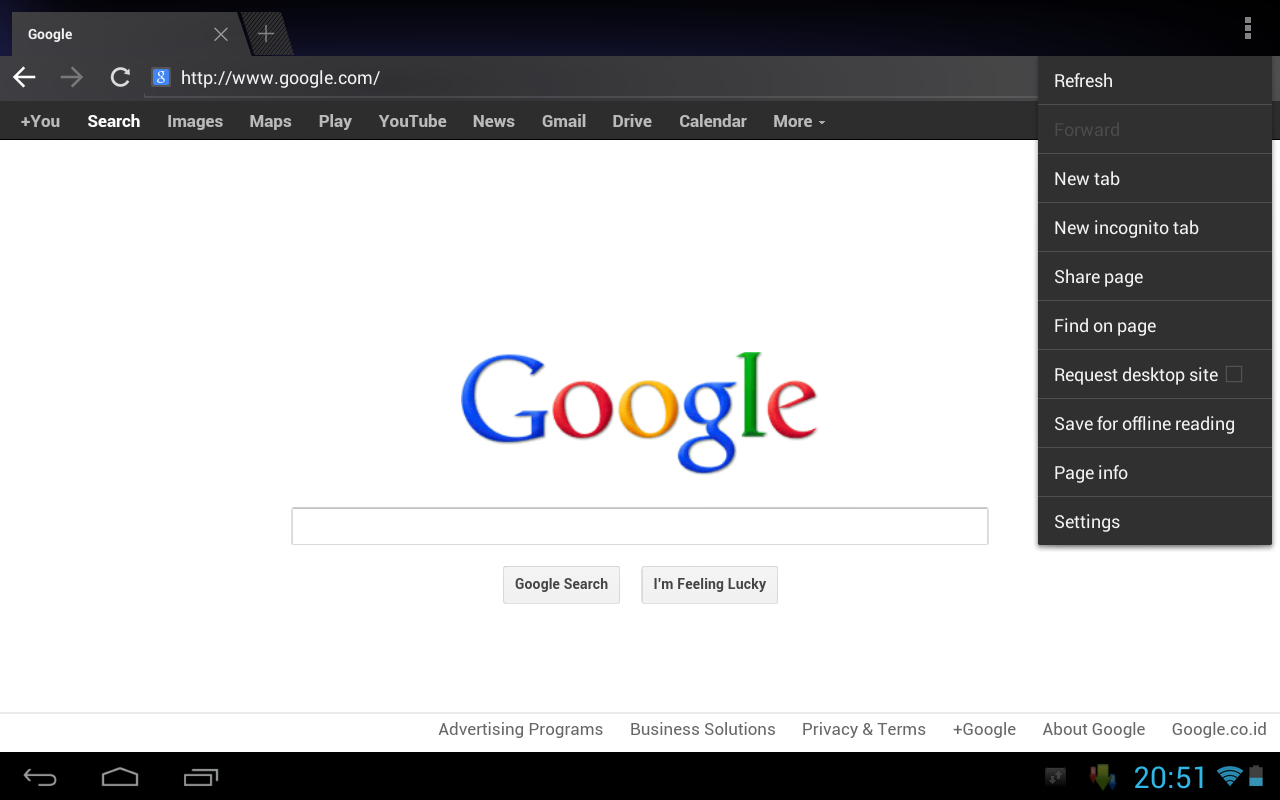
Task: Click the Google Search button
Action: pyautogui.click(x=561, y=584)
